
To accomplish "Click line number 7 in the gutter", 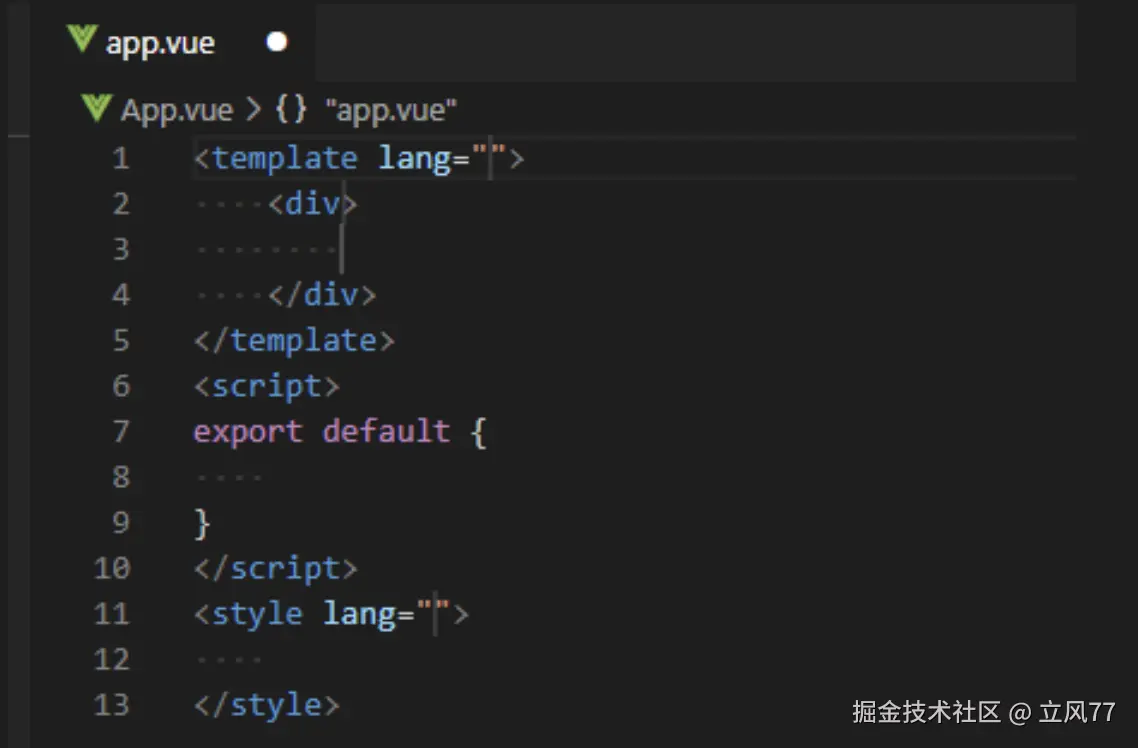I will (121, 432).
